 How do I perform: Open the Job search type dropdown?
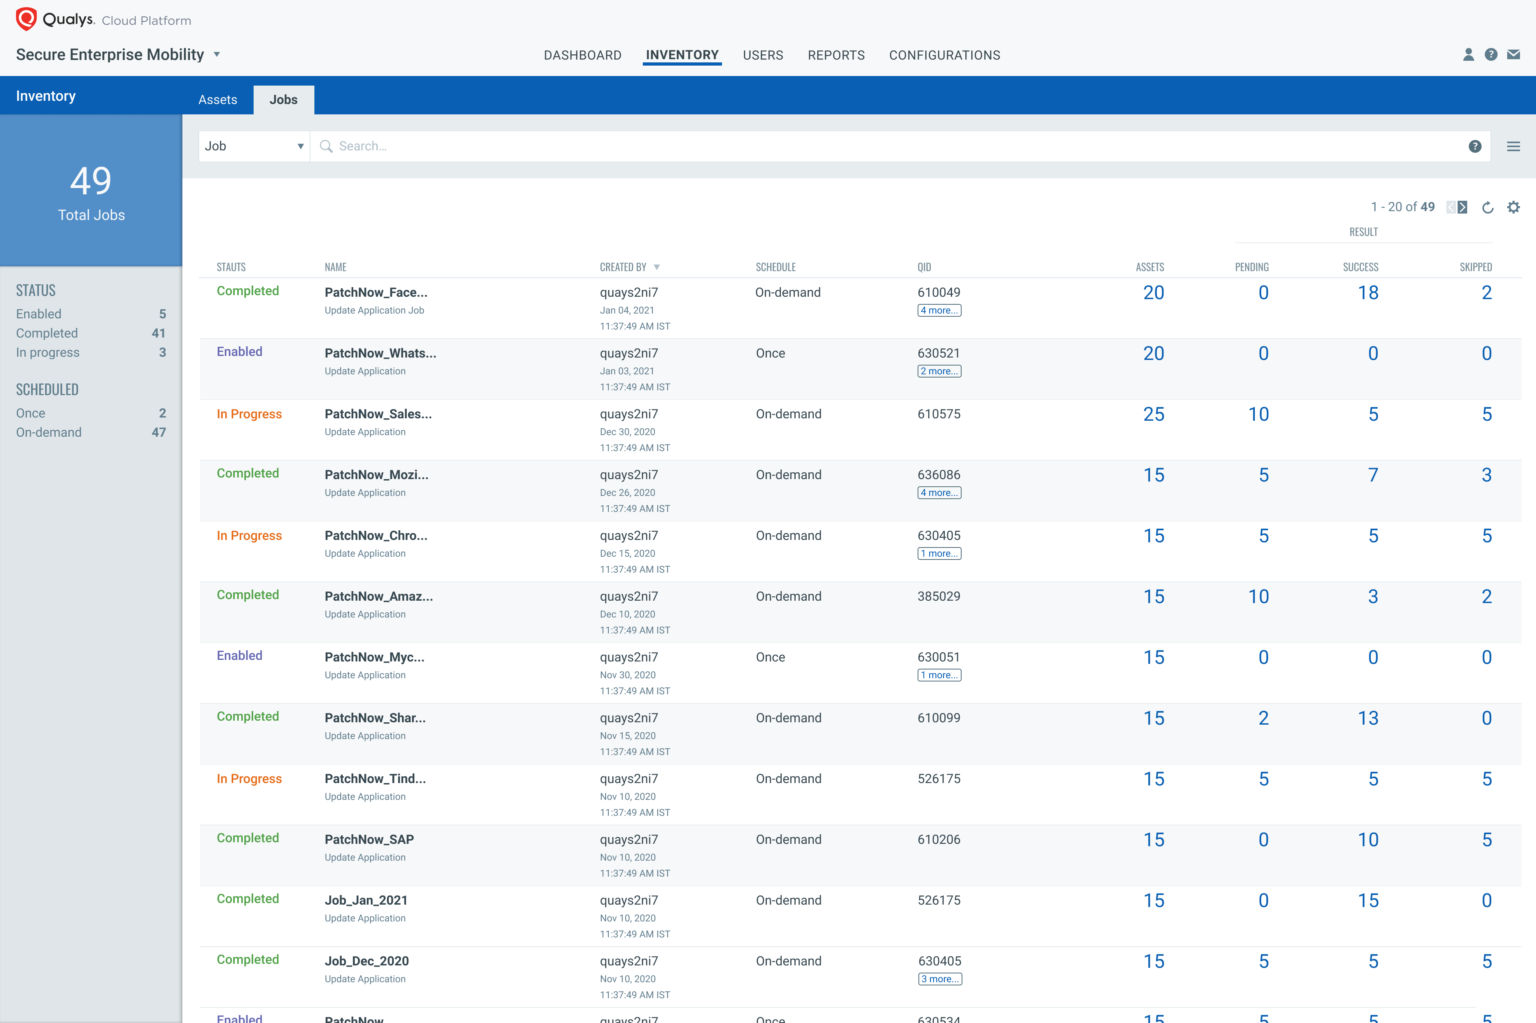253,145
